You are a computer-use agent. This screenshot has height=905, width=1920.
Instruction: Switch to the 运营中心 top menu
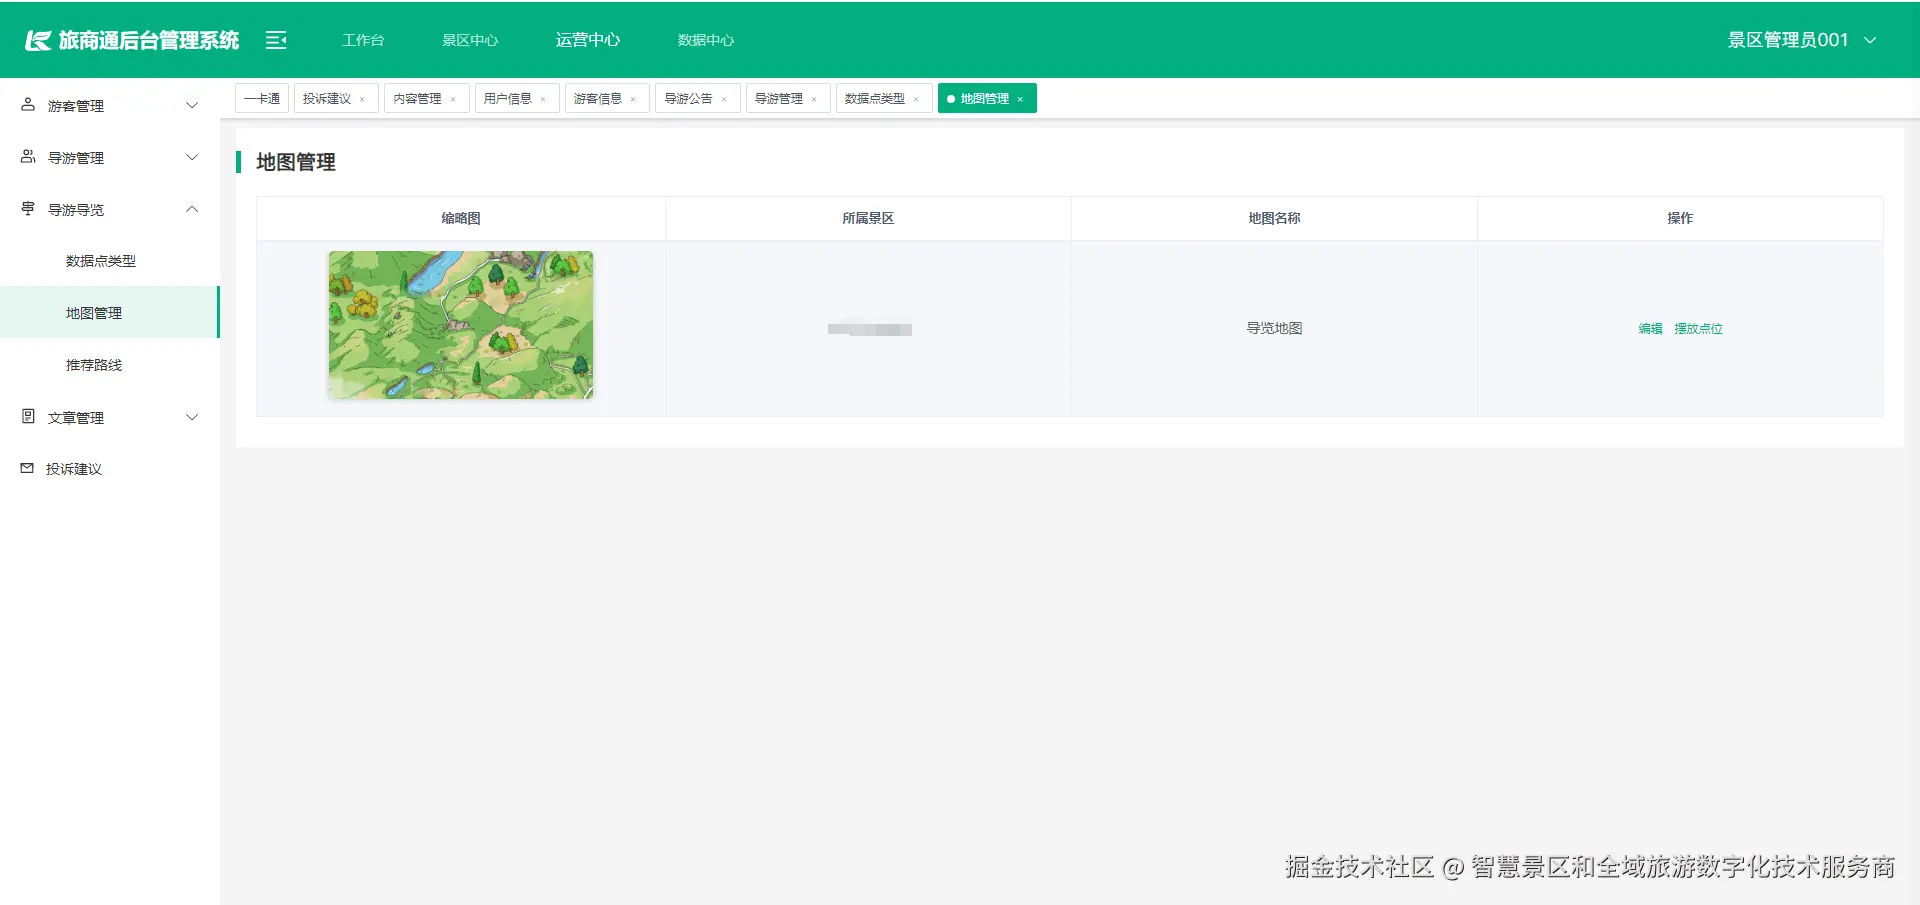[587, 40]
